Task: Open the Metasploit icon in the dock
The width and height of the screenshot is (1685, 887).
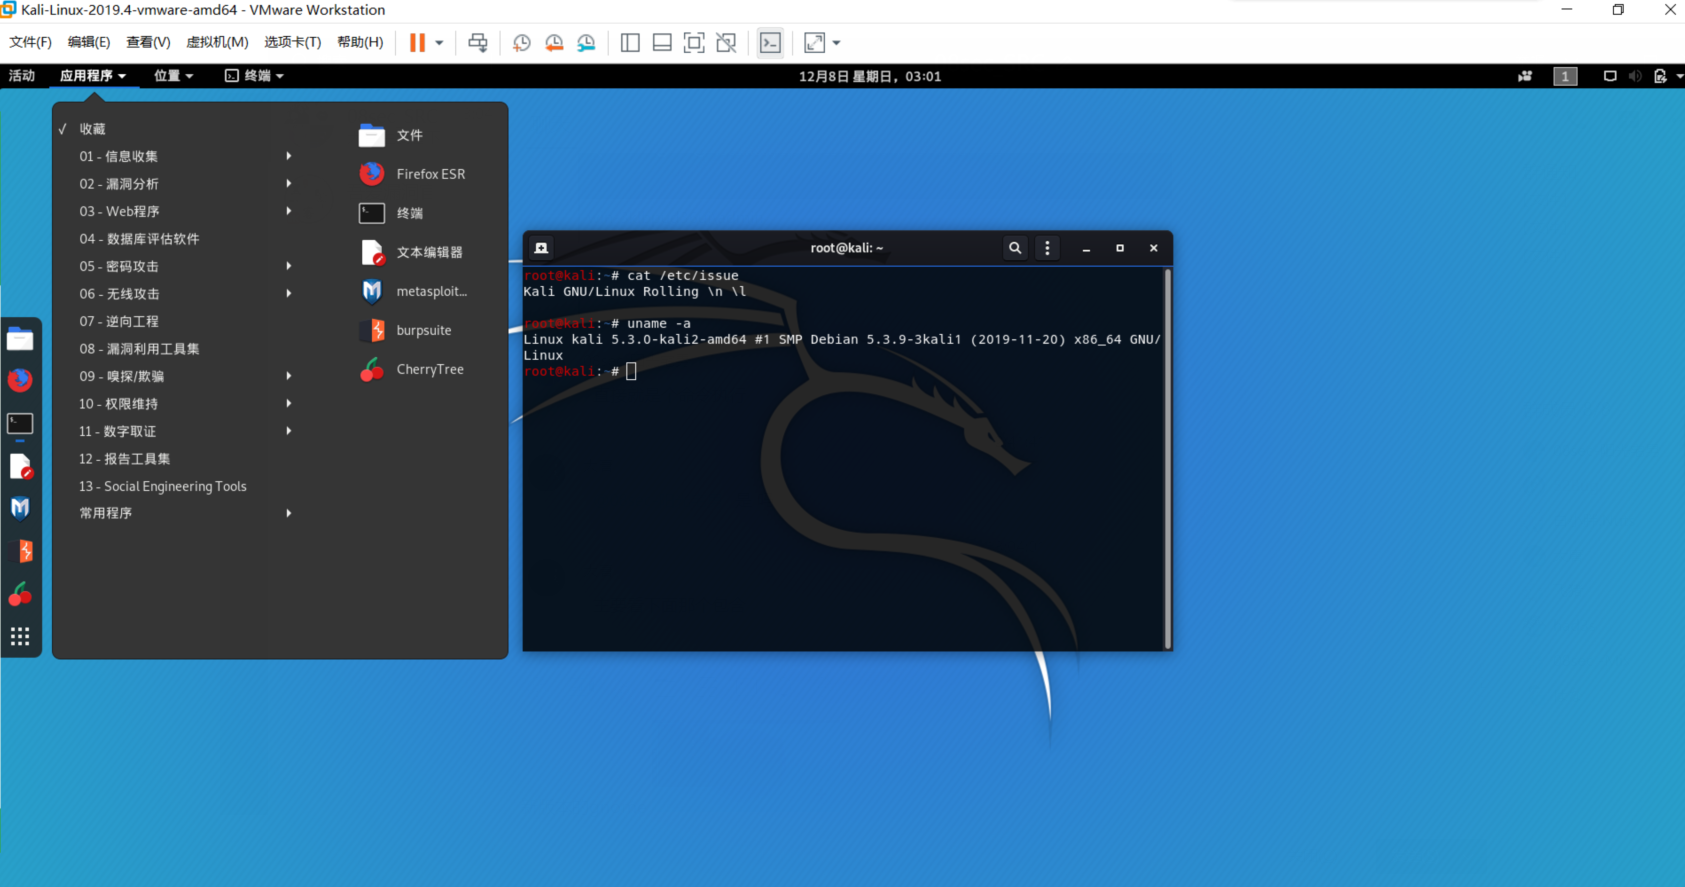Action: click(20, 508)
